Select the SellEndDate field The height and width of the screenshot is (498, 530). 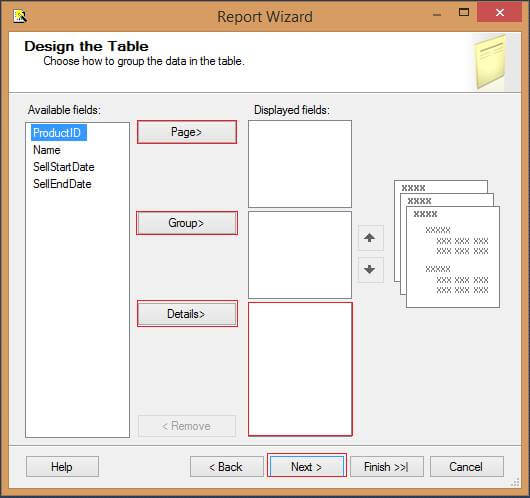pos(62,184)
